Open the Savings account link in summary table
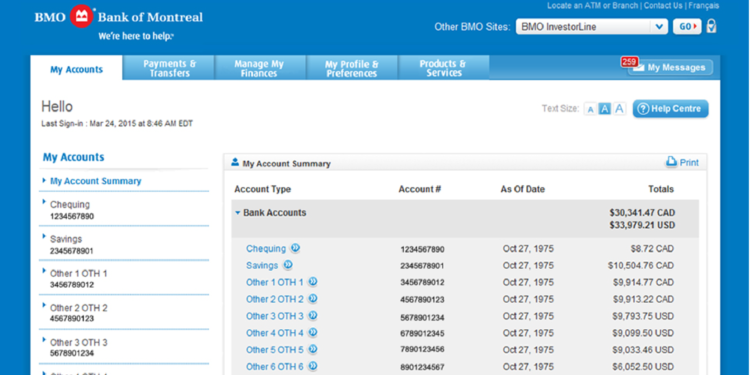 tap(262, 265)
